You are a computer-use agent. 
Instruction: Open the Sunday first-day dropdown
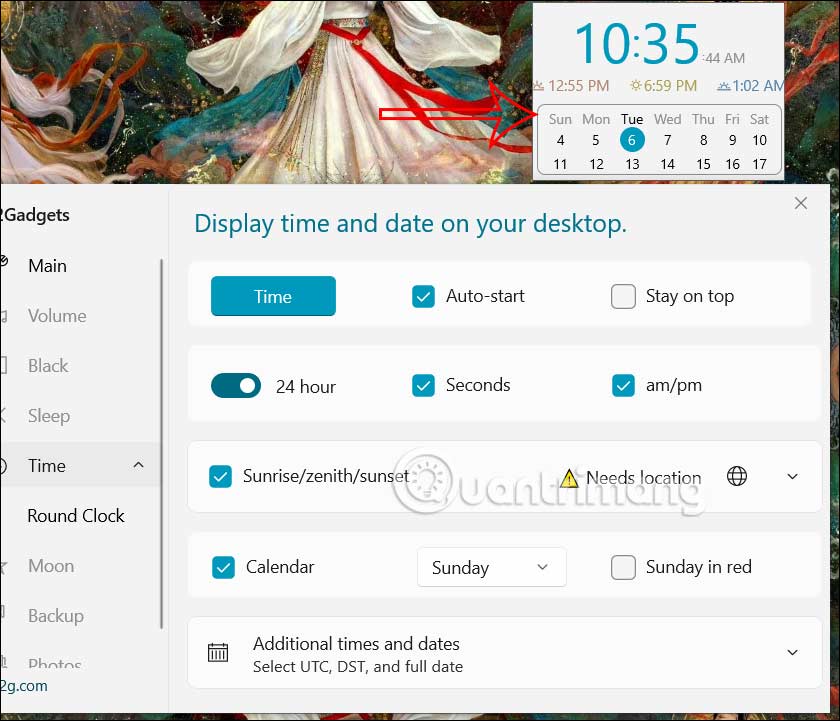click(x=491, y=567)
